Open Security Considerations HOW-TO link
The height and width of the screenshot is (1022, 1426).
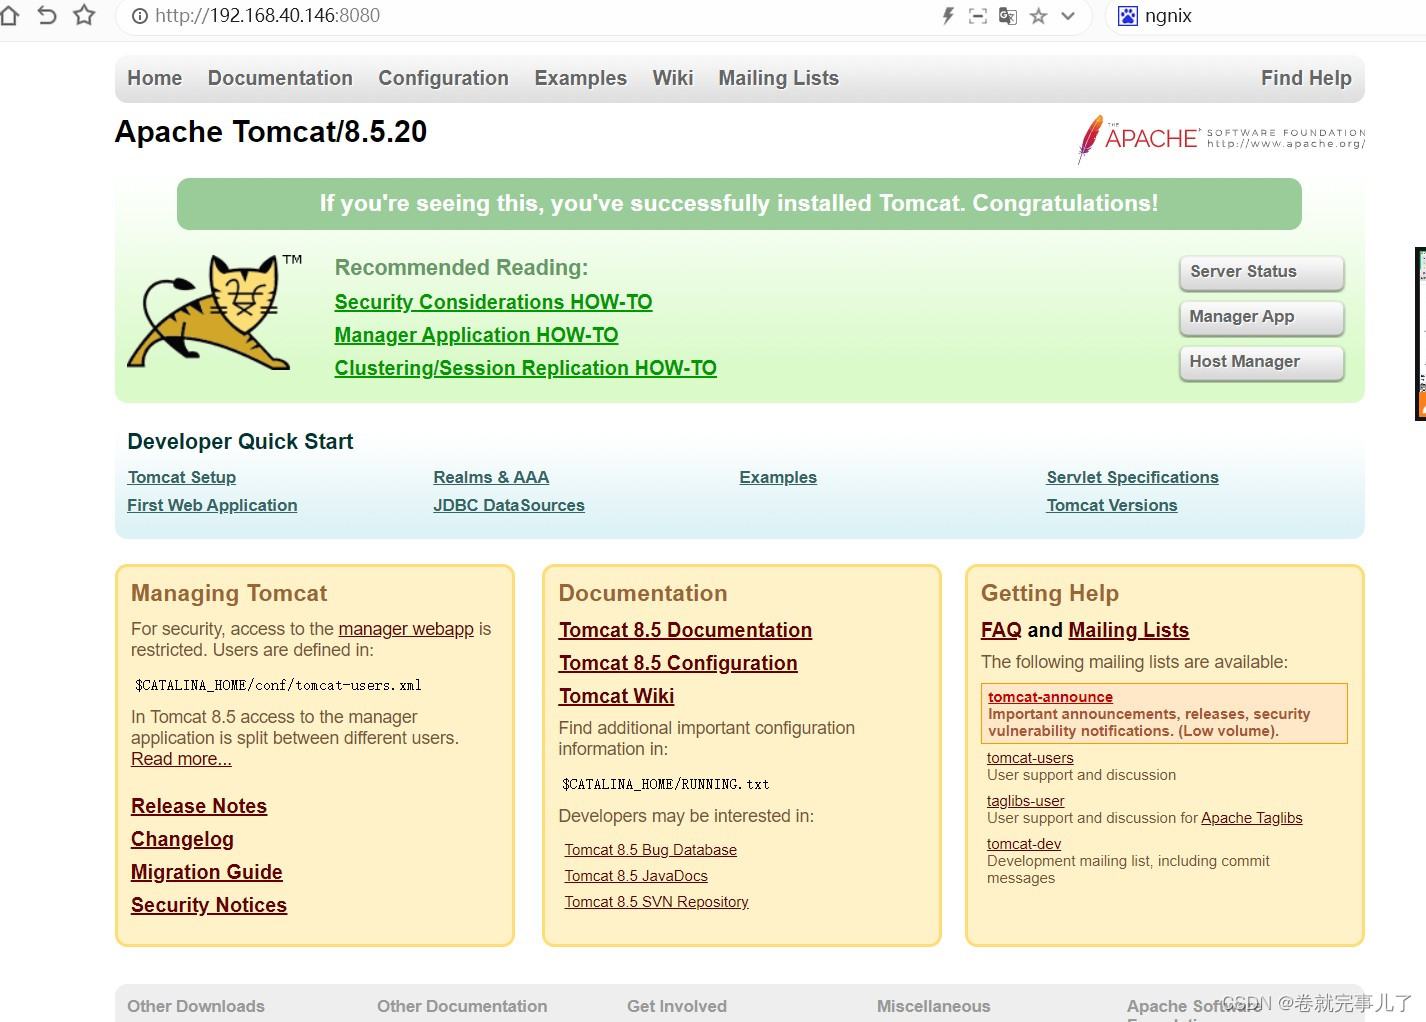click(x=493, y=302)
